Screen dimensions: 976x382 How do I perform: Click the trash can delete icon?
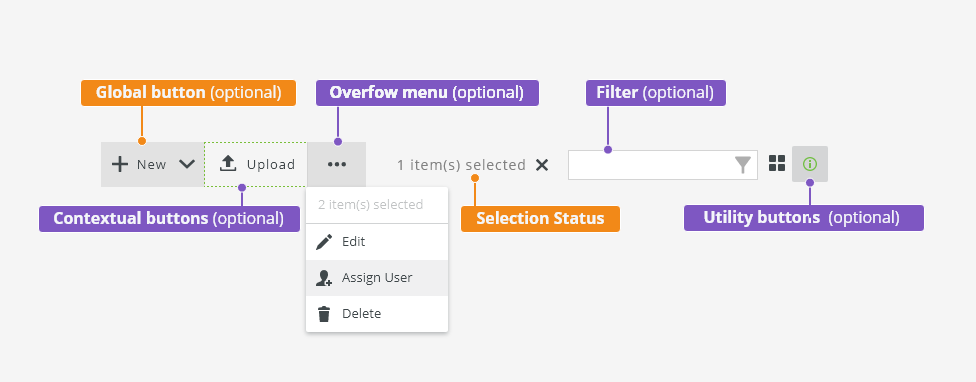pos(324,314)
